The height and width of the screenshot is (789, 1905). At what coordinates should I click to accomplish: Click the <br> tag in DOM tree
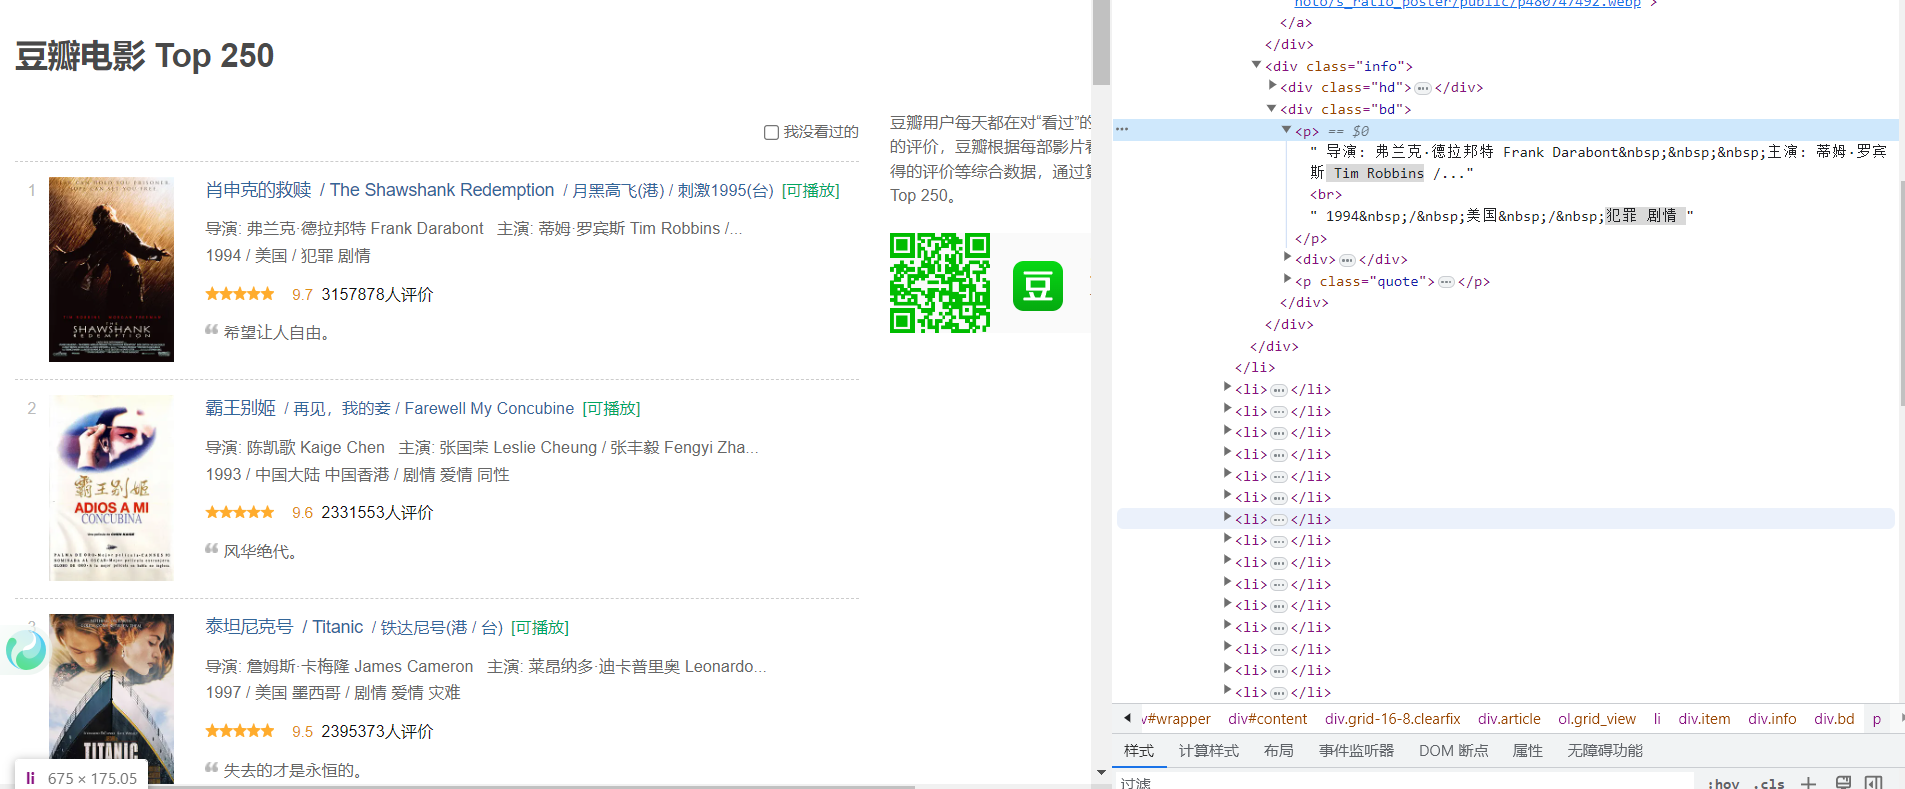(x=1326, y=195)
